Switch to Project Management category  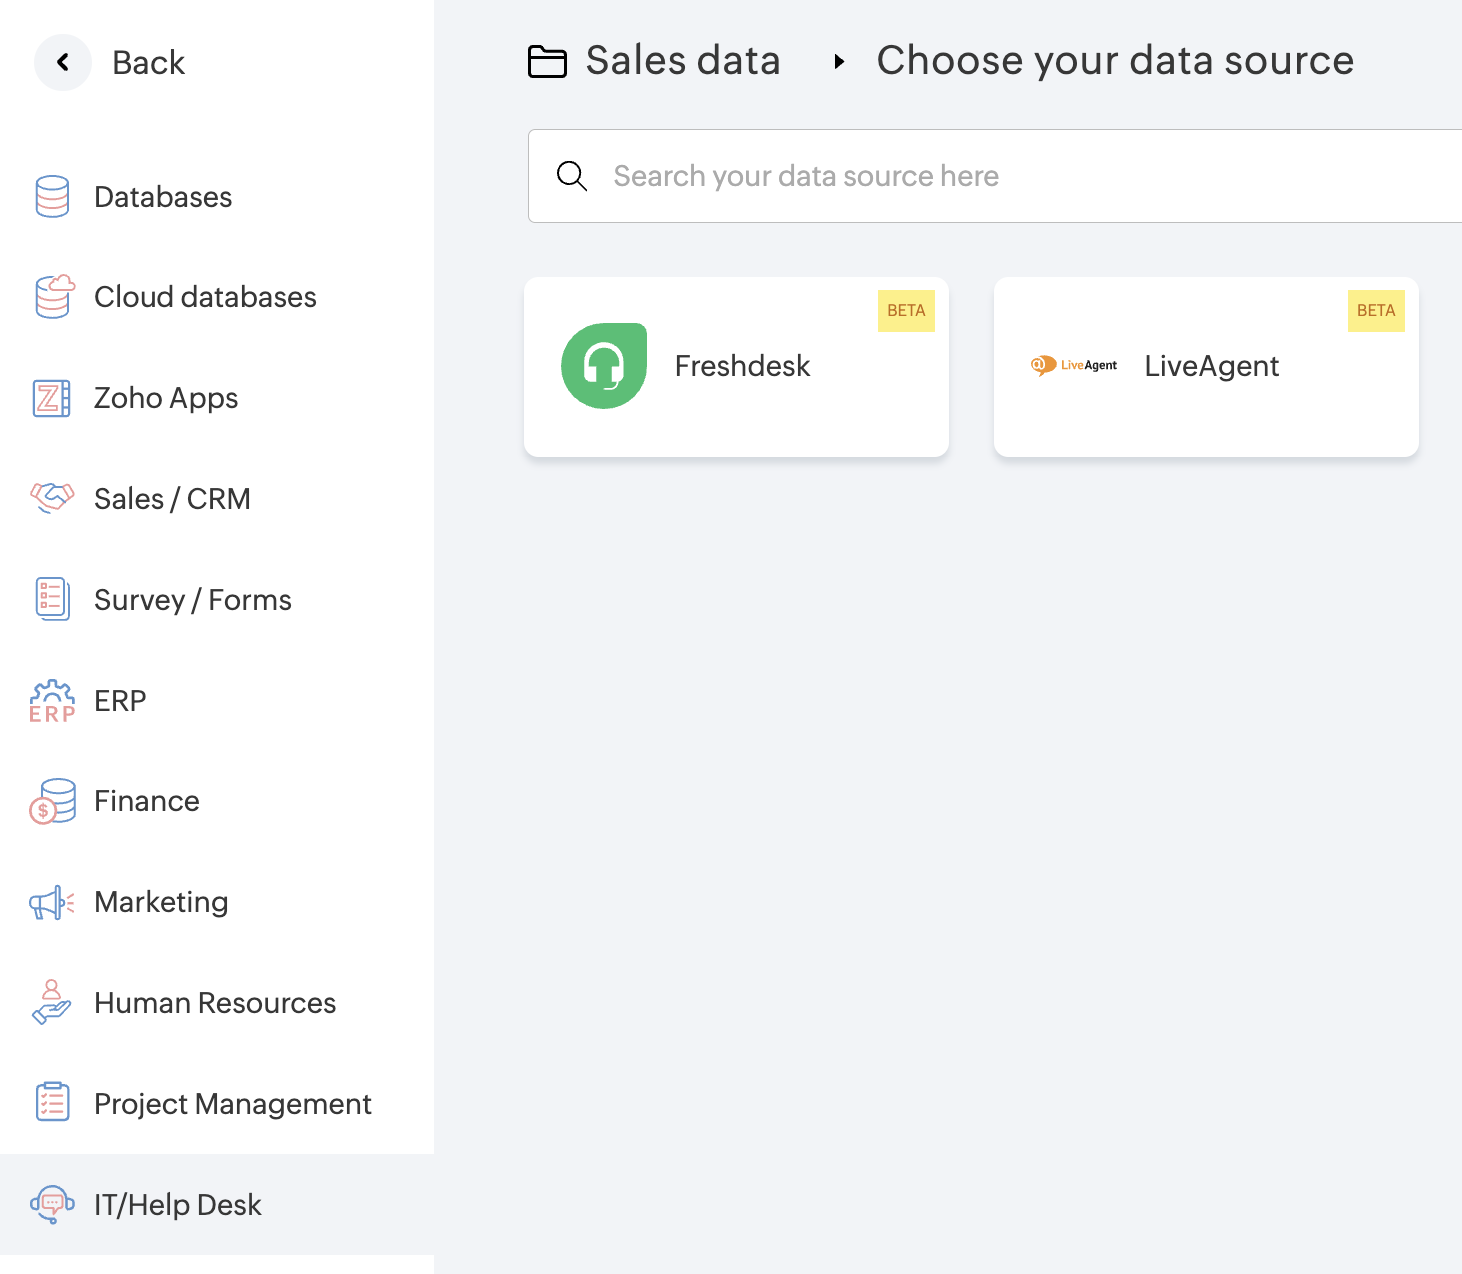(232, 1104)
